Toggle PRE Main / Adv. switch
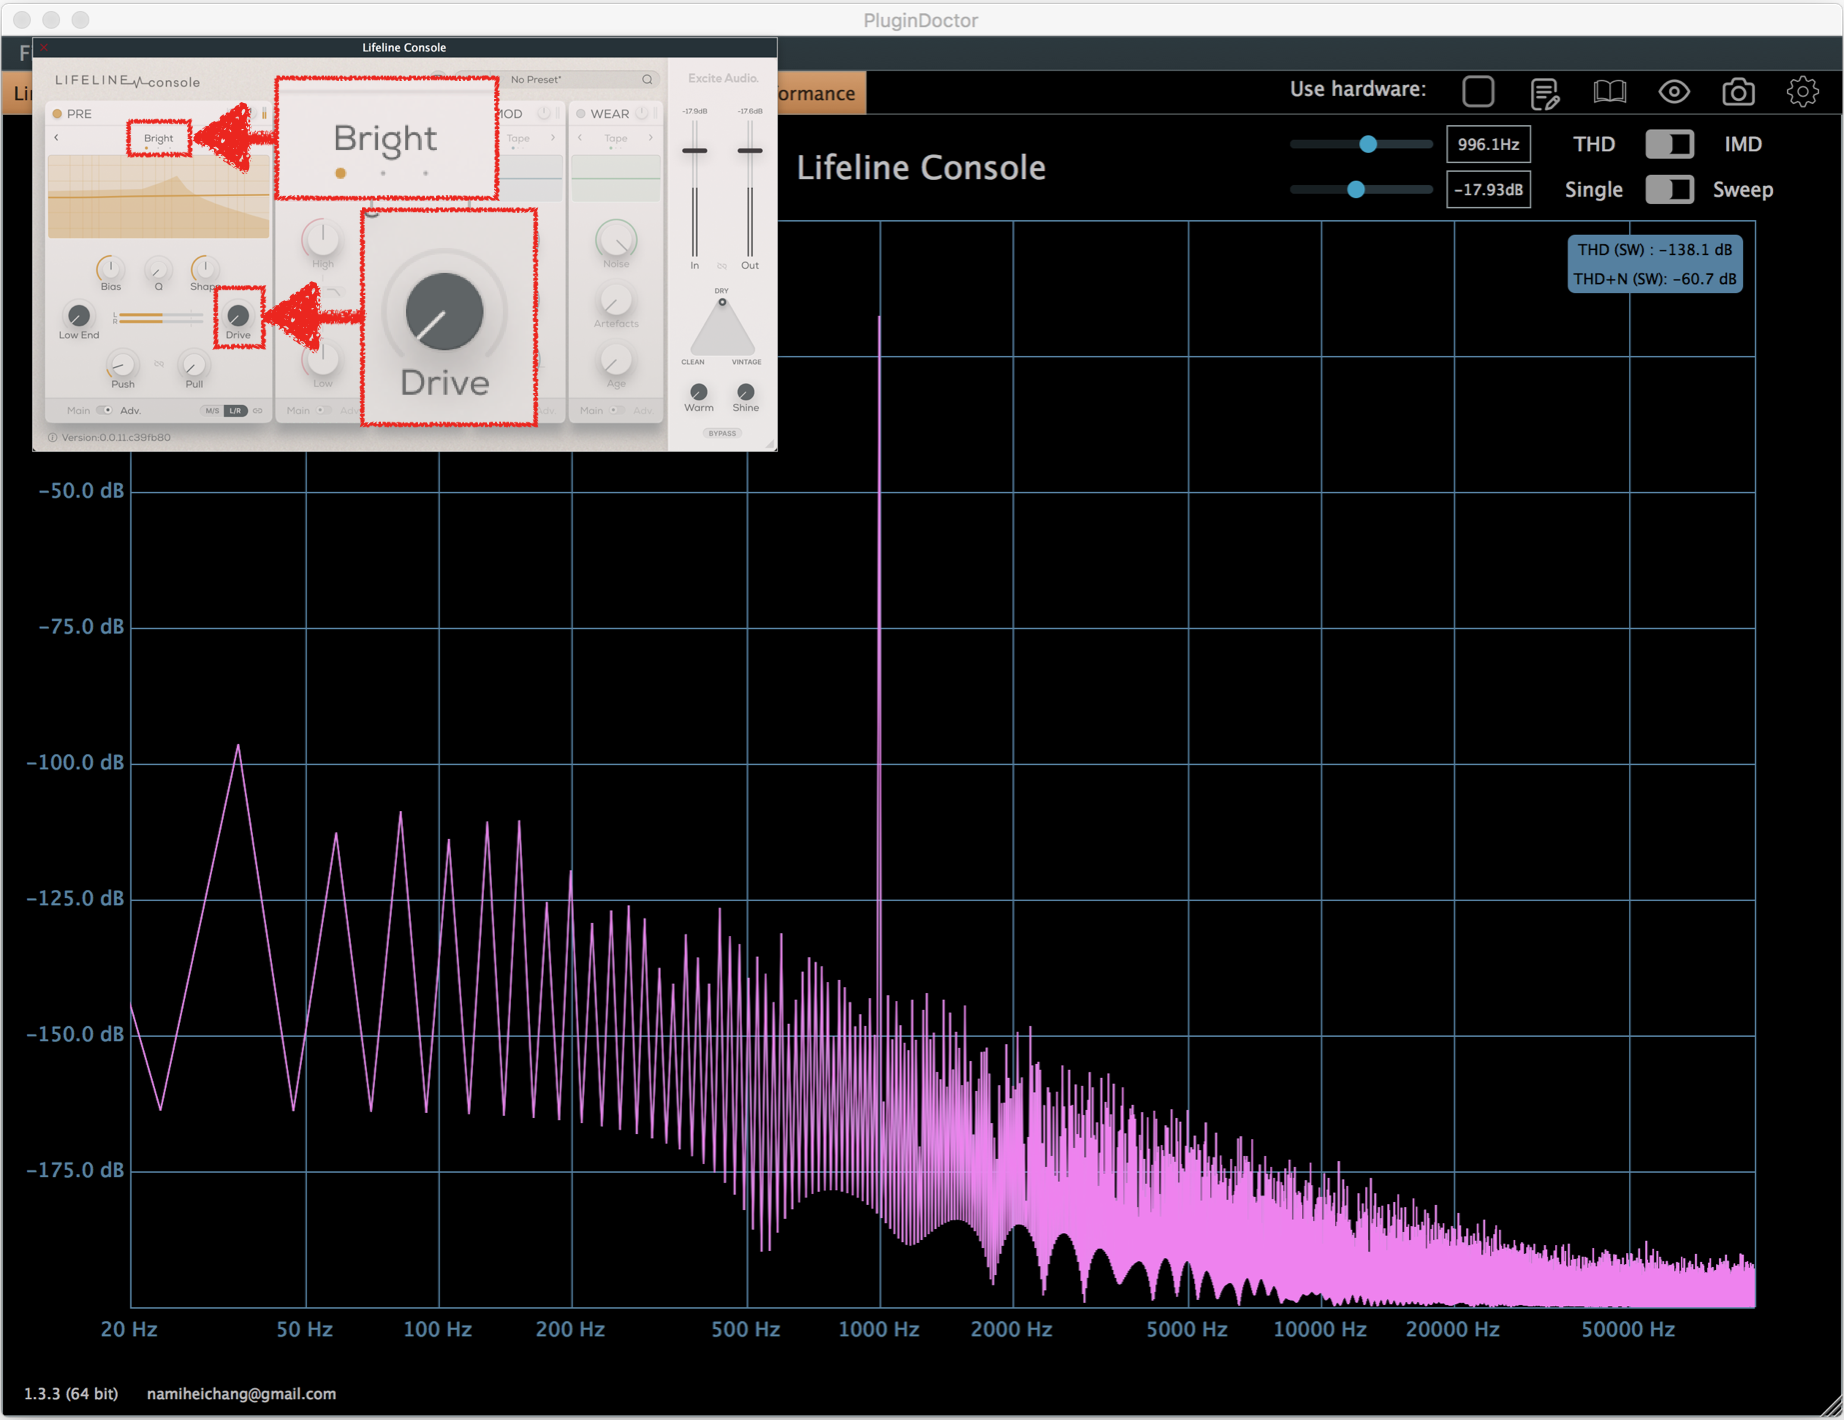Image resolution: width=1844 pixels, height=1420 pixels. click(x=104, y=411)
